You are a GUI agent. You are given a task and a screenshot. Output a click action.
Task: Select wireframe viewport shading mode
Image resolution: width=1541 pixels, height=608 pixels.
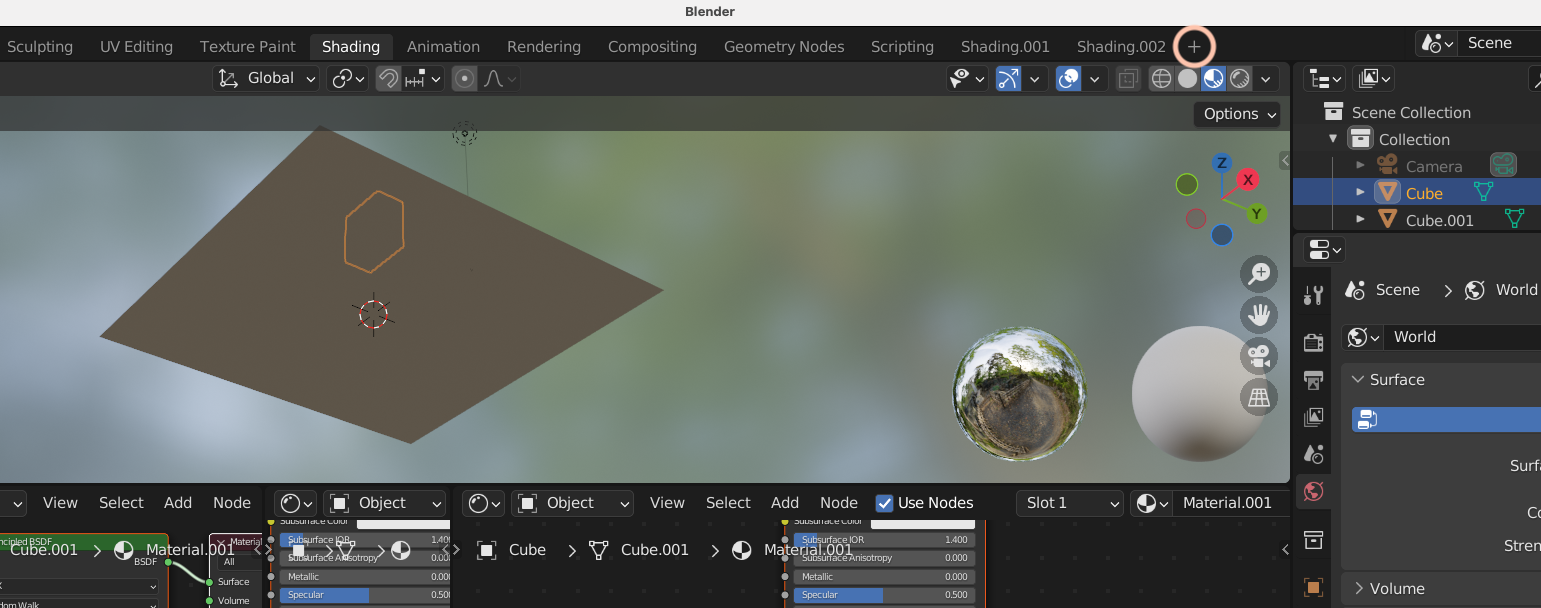[x=1161, y=78]
